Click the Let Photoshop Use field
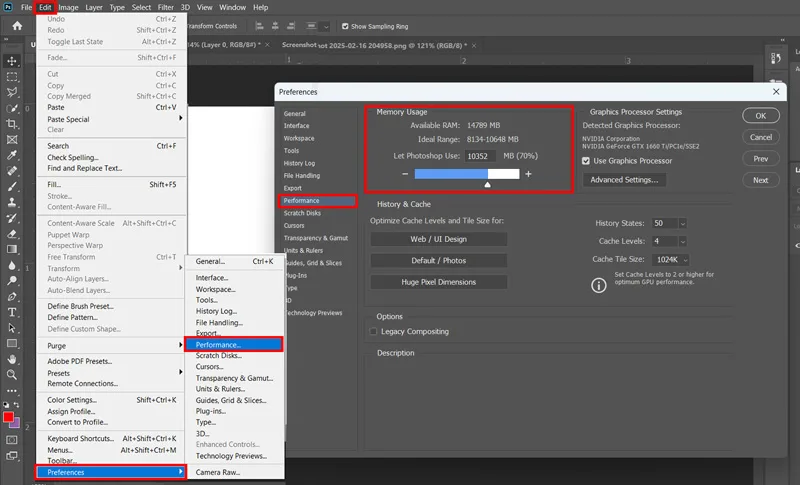The image size is (800, 485). coord(480,156)
